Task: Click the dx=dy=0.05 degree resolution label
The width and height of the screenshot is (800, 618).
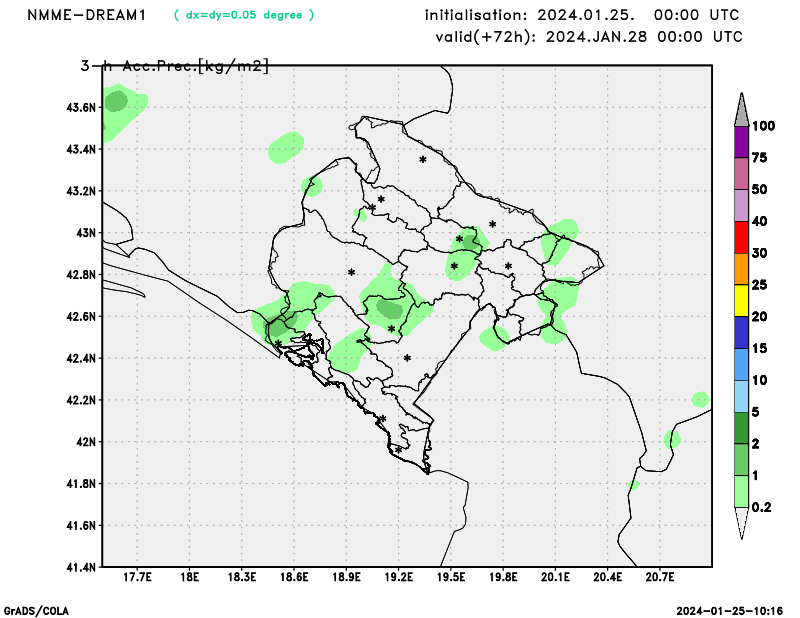Action: [x=244, y=15]
